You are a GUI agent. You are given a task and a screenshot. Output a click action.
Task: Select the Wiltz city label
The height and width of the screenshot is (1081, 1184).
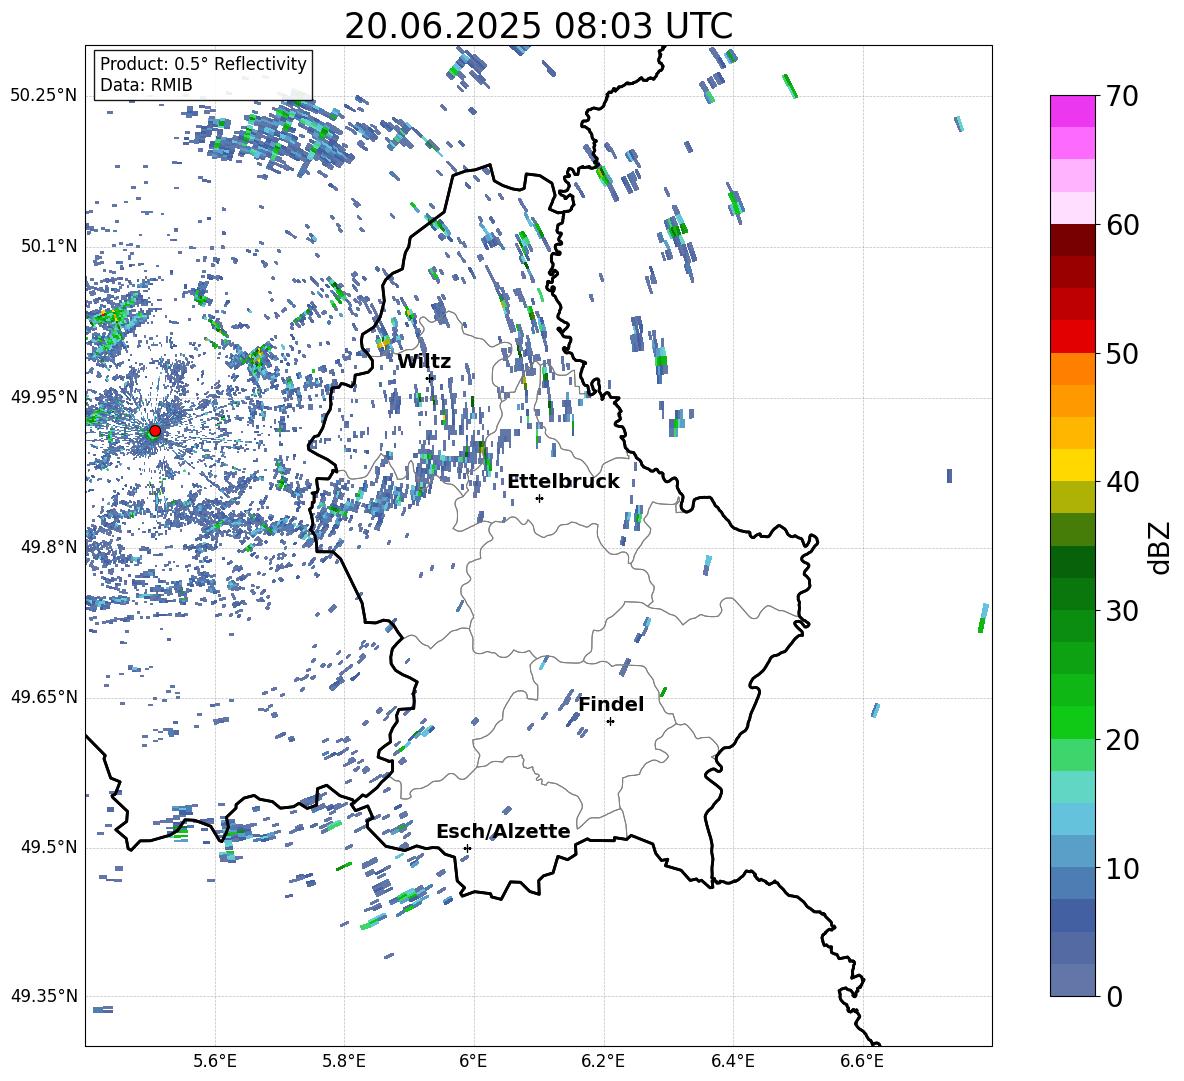click(424, 362)
